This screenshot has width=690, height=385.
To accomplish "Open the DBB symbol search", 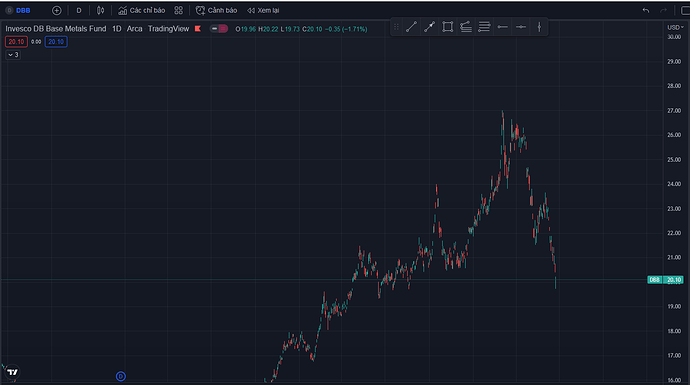I will click(18, 10).
